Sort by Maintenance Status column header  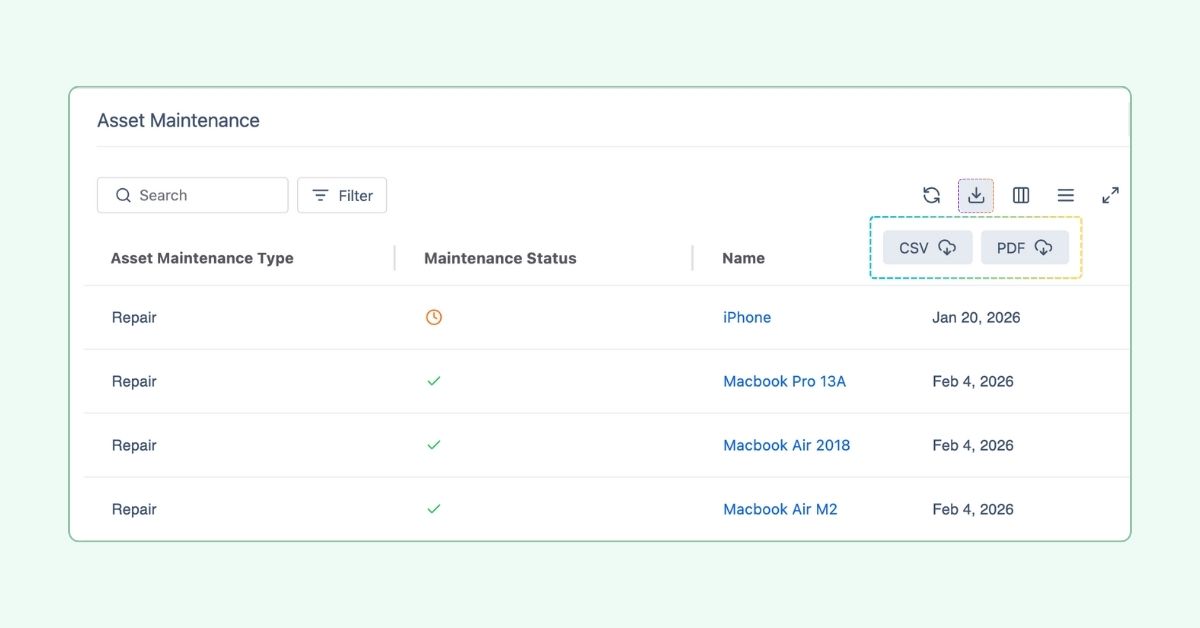[x=500, y=258]
